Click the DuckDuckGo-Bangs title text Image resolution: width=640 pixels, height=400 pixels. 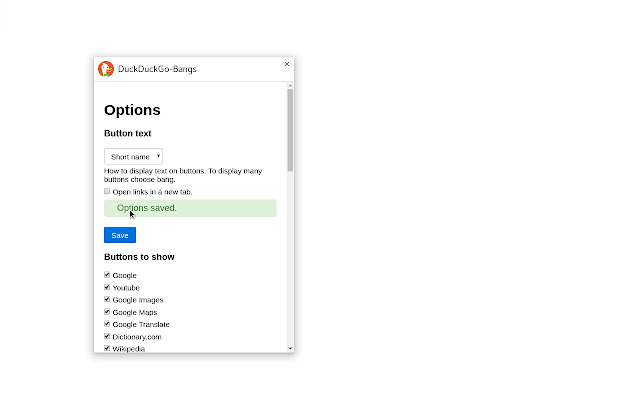tap(157, 69)
